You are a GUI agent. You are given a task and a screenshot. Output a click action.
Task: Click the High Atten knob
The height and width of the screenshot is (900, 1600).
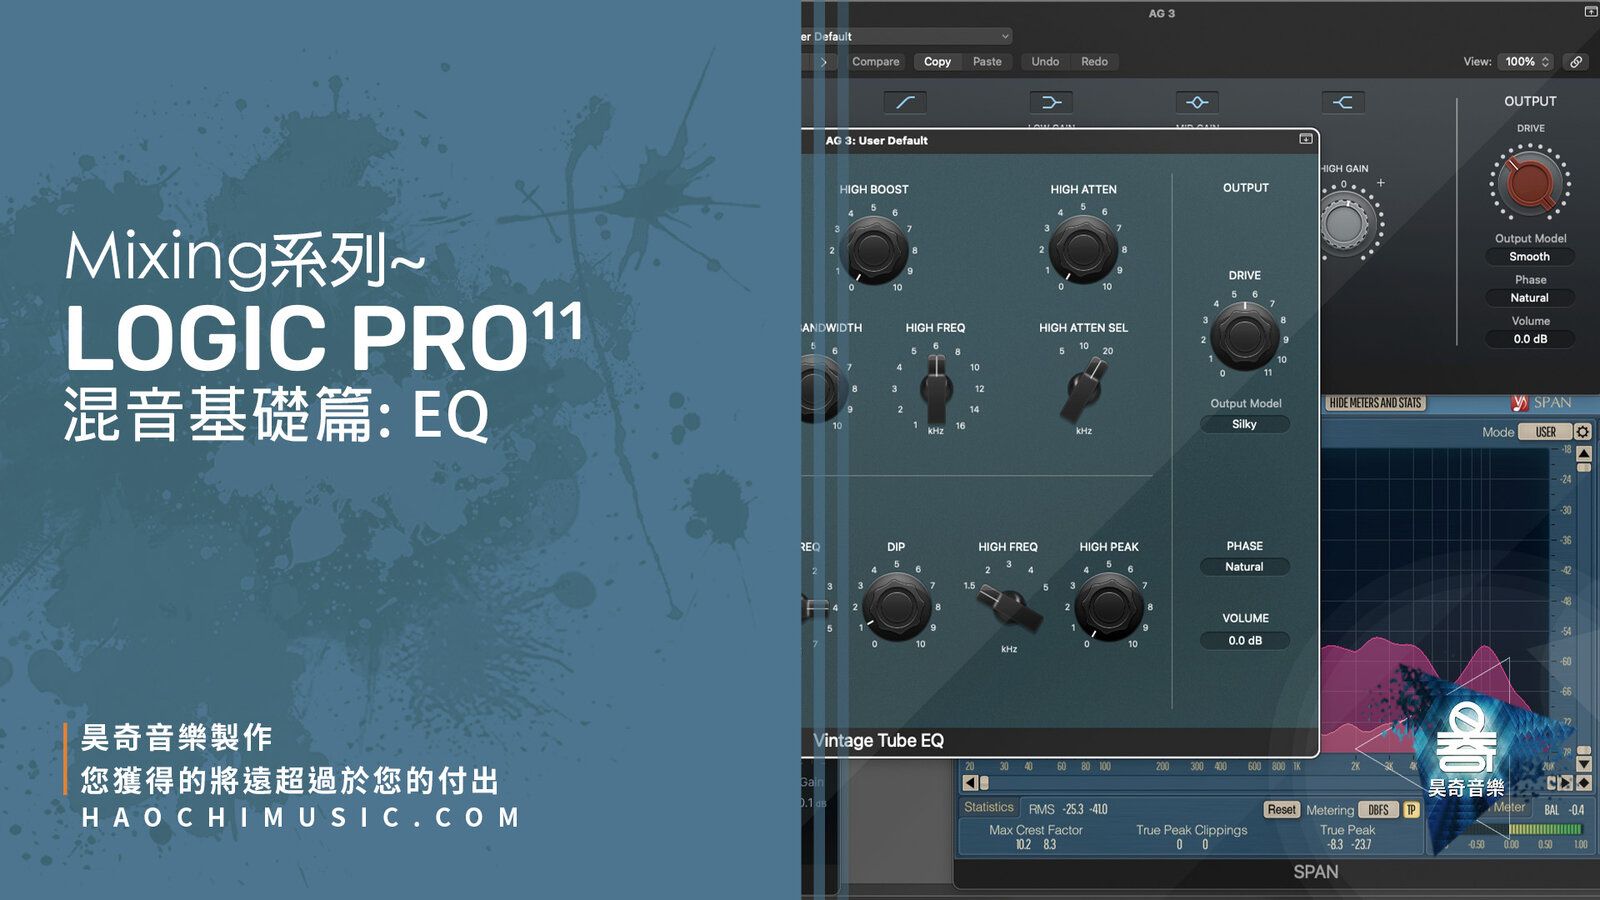(1083, 248)
